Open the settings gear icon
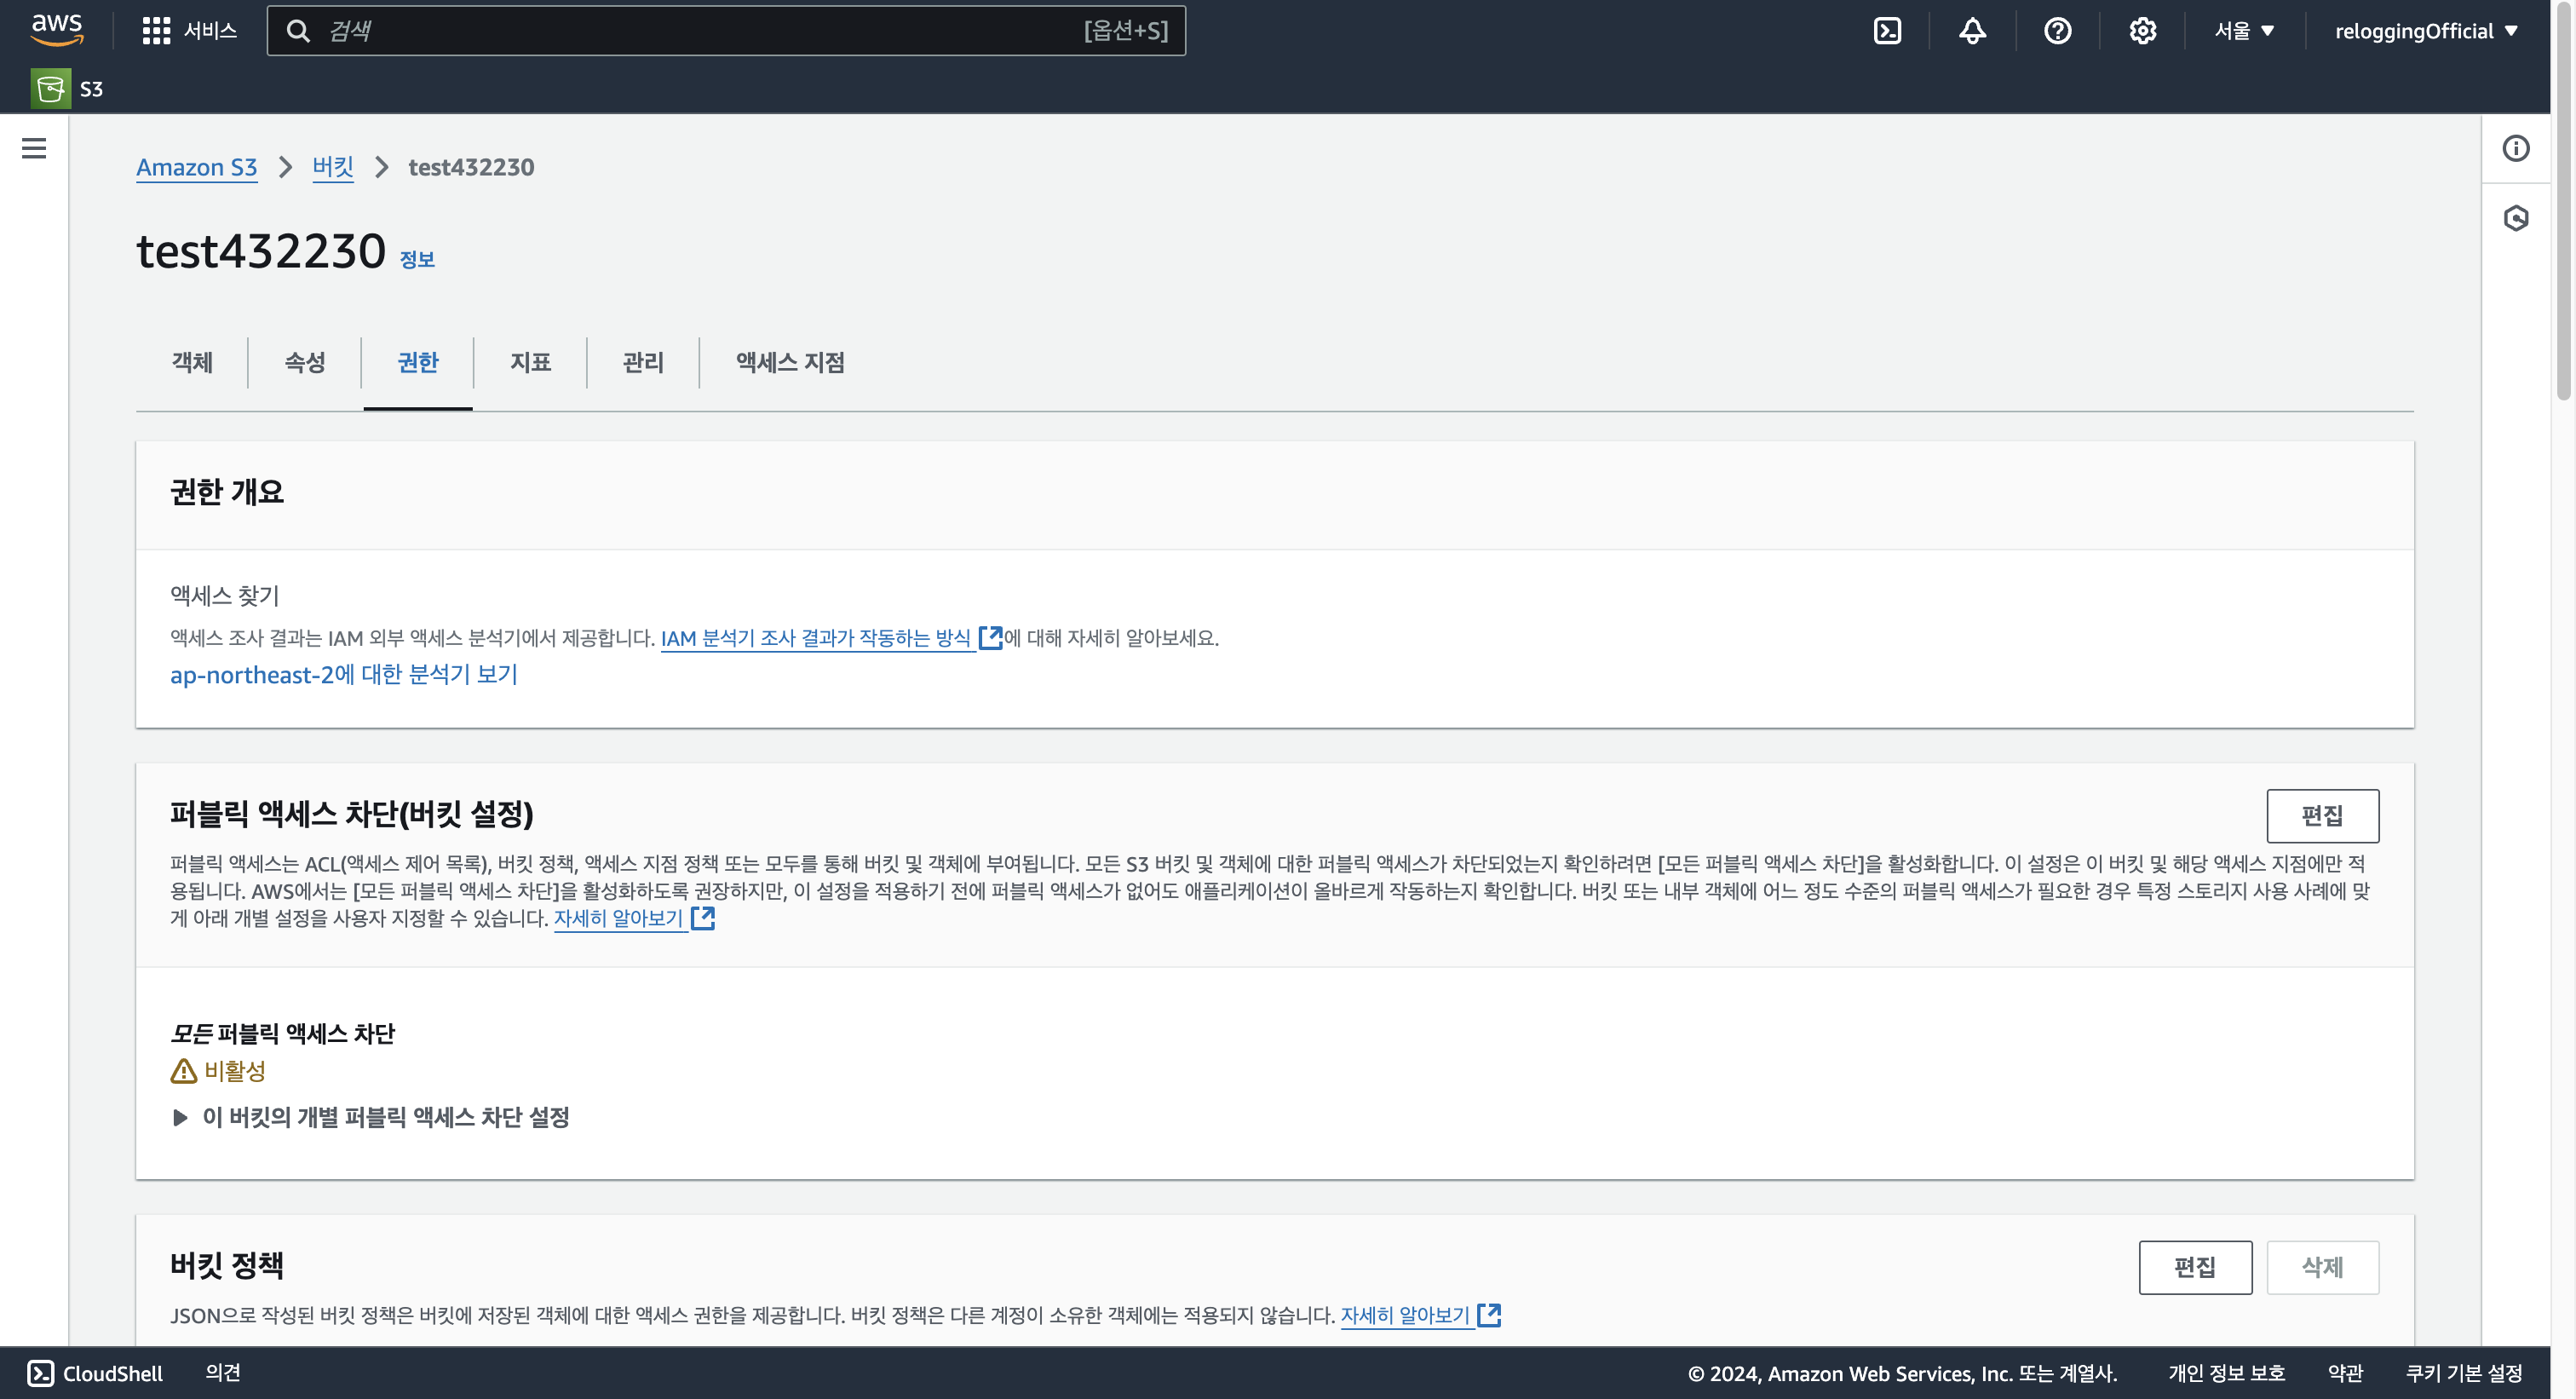Screen dimensions: 2576x1399 click(x=2142, y=30)
